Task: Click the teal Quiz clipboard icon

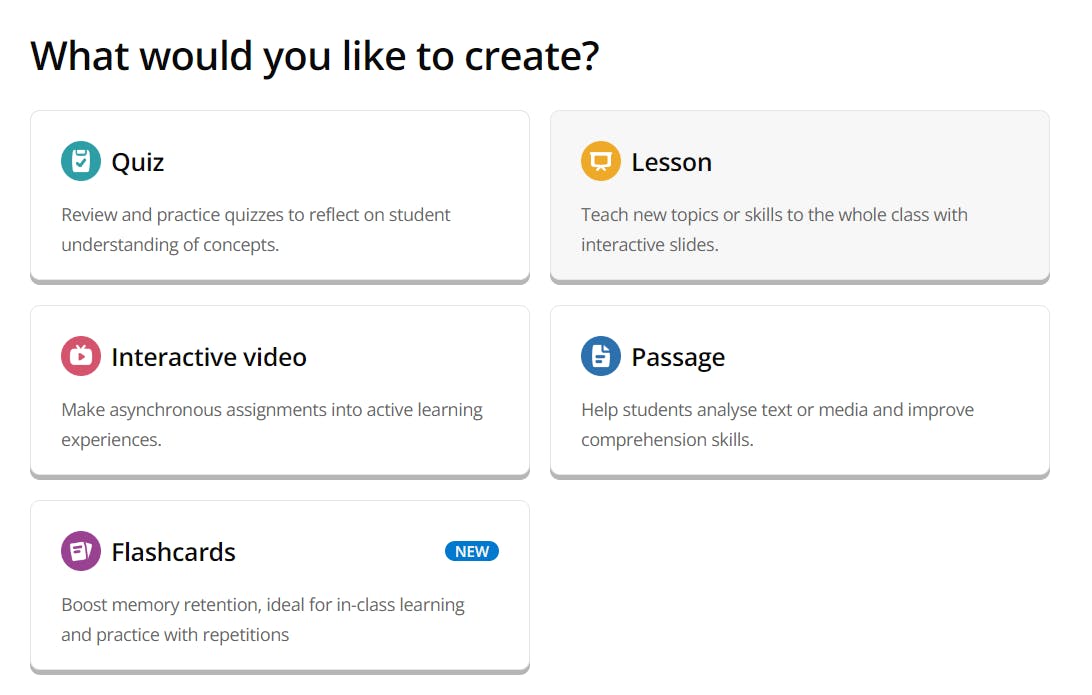Action: pos(81,161)
